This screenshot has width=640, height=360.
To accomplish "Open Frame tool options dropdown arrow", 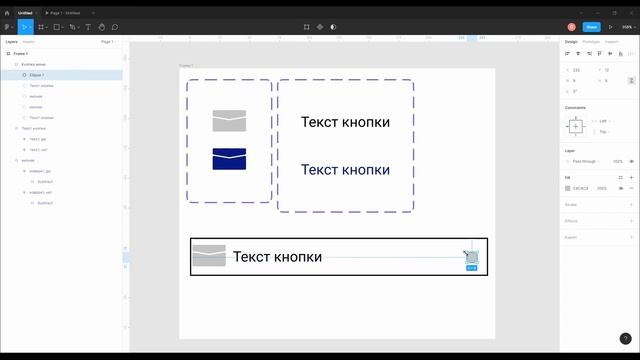I will pos(47,27).
